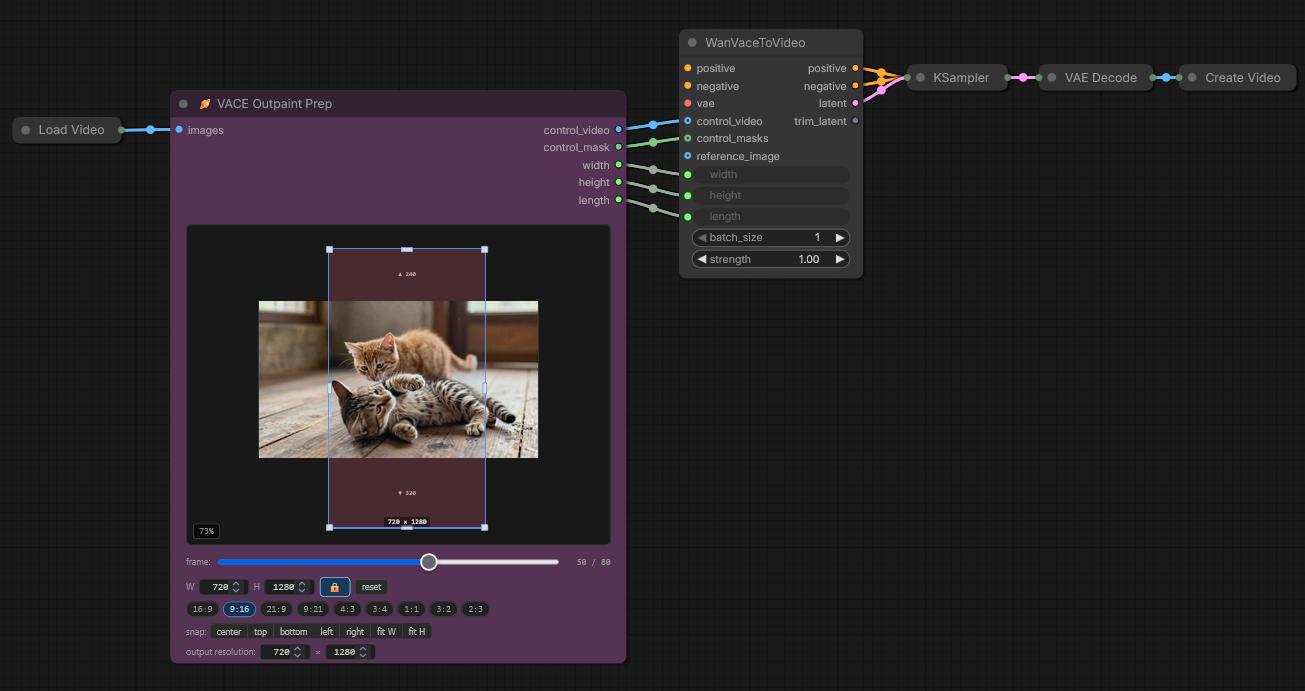Image resolution: width=1305 pixels, height=691 pixels.
Task: Click the positive output socket on WanVaceToVideo
Action: click(855, 68)
